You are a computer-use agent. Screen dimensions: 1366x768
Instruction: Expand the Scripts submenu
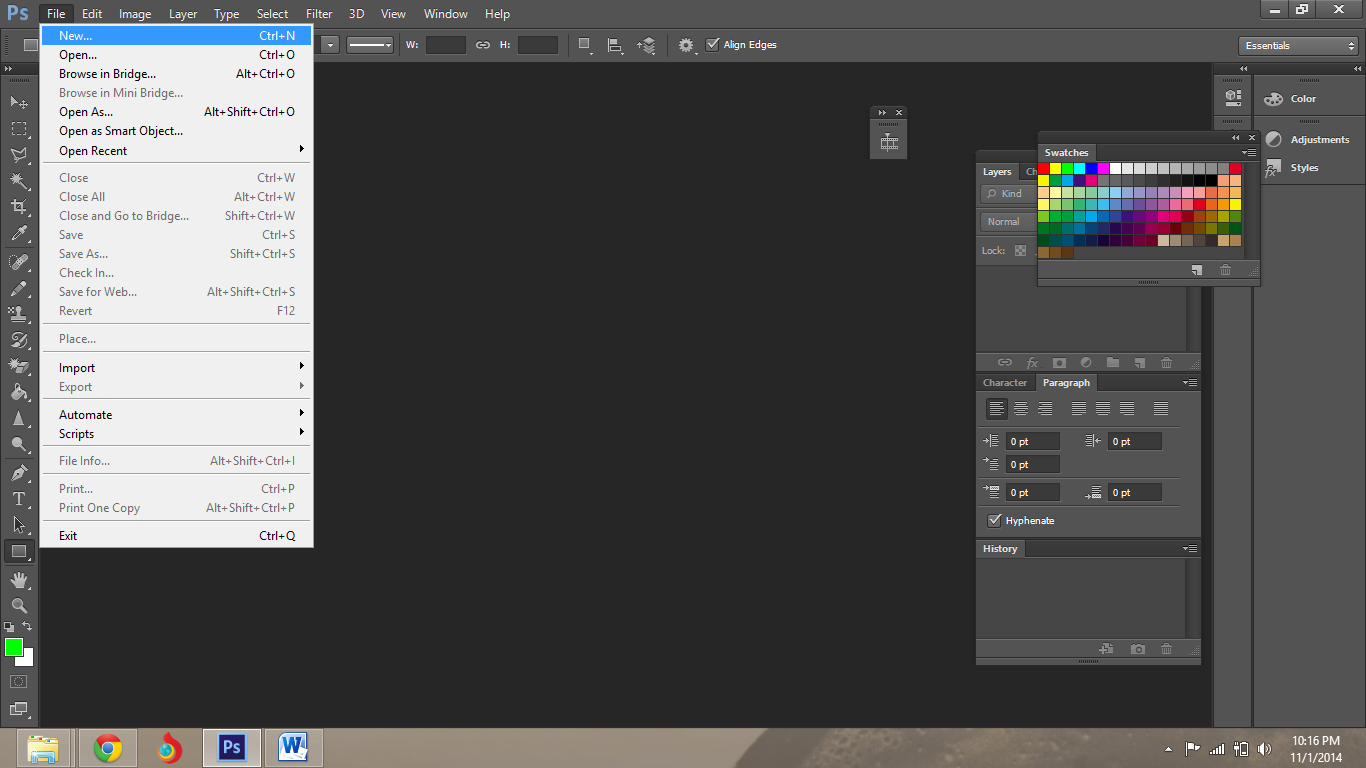point(177,434)
